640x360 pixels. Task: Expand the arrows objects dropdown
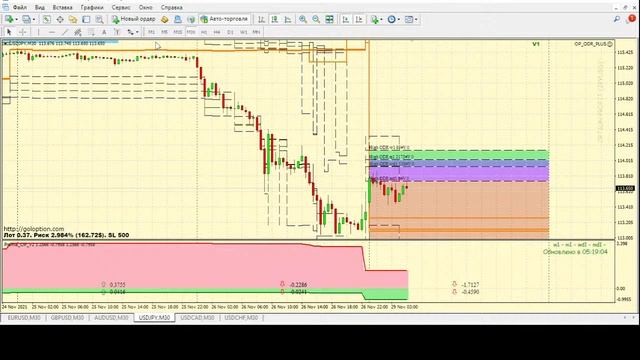[137, 32]
